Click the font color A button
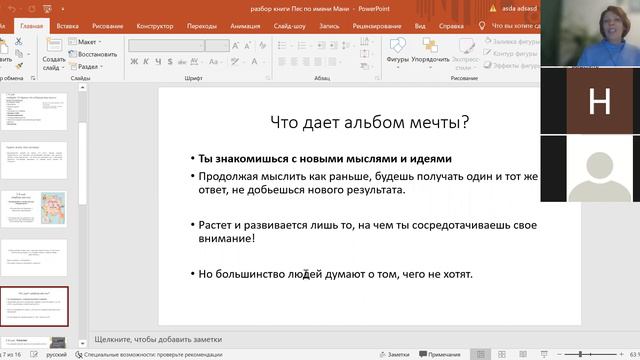 [x=254, y=62]
